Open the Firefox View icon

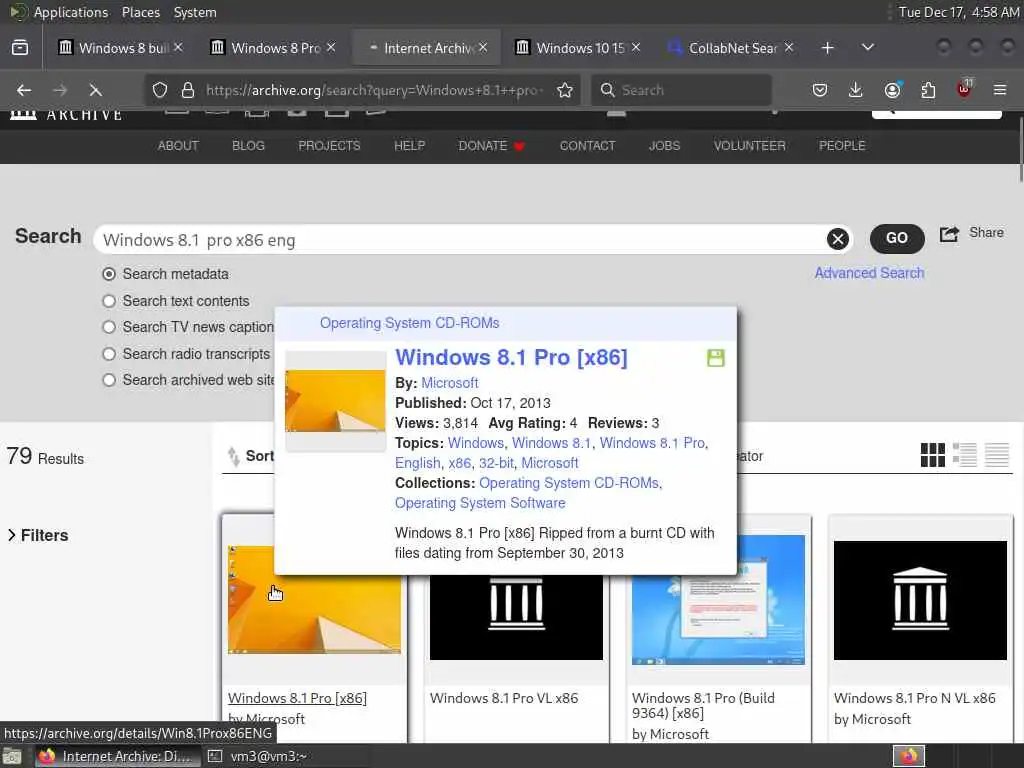tap(20, 48)
